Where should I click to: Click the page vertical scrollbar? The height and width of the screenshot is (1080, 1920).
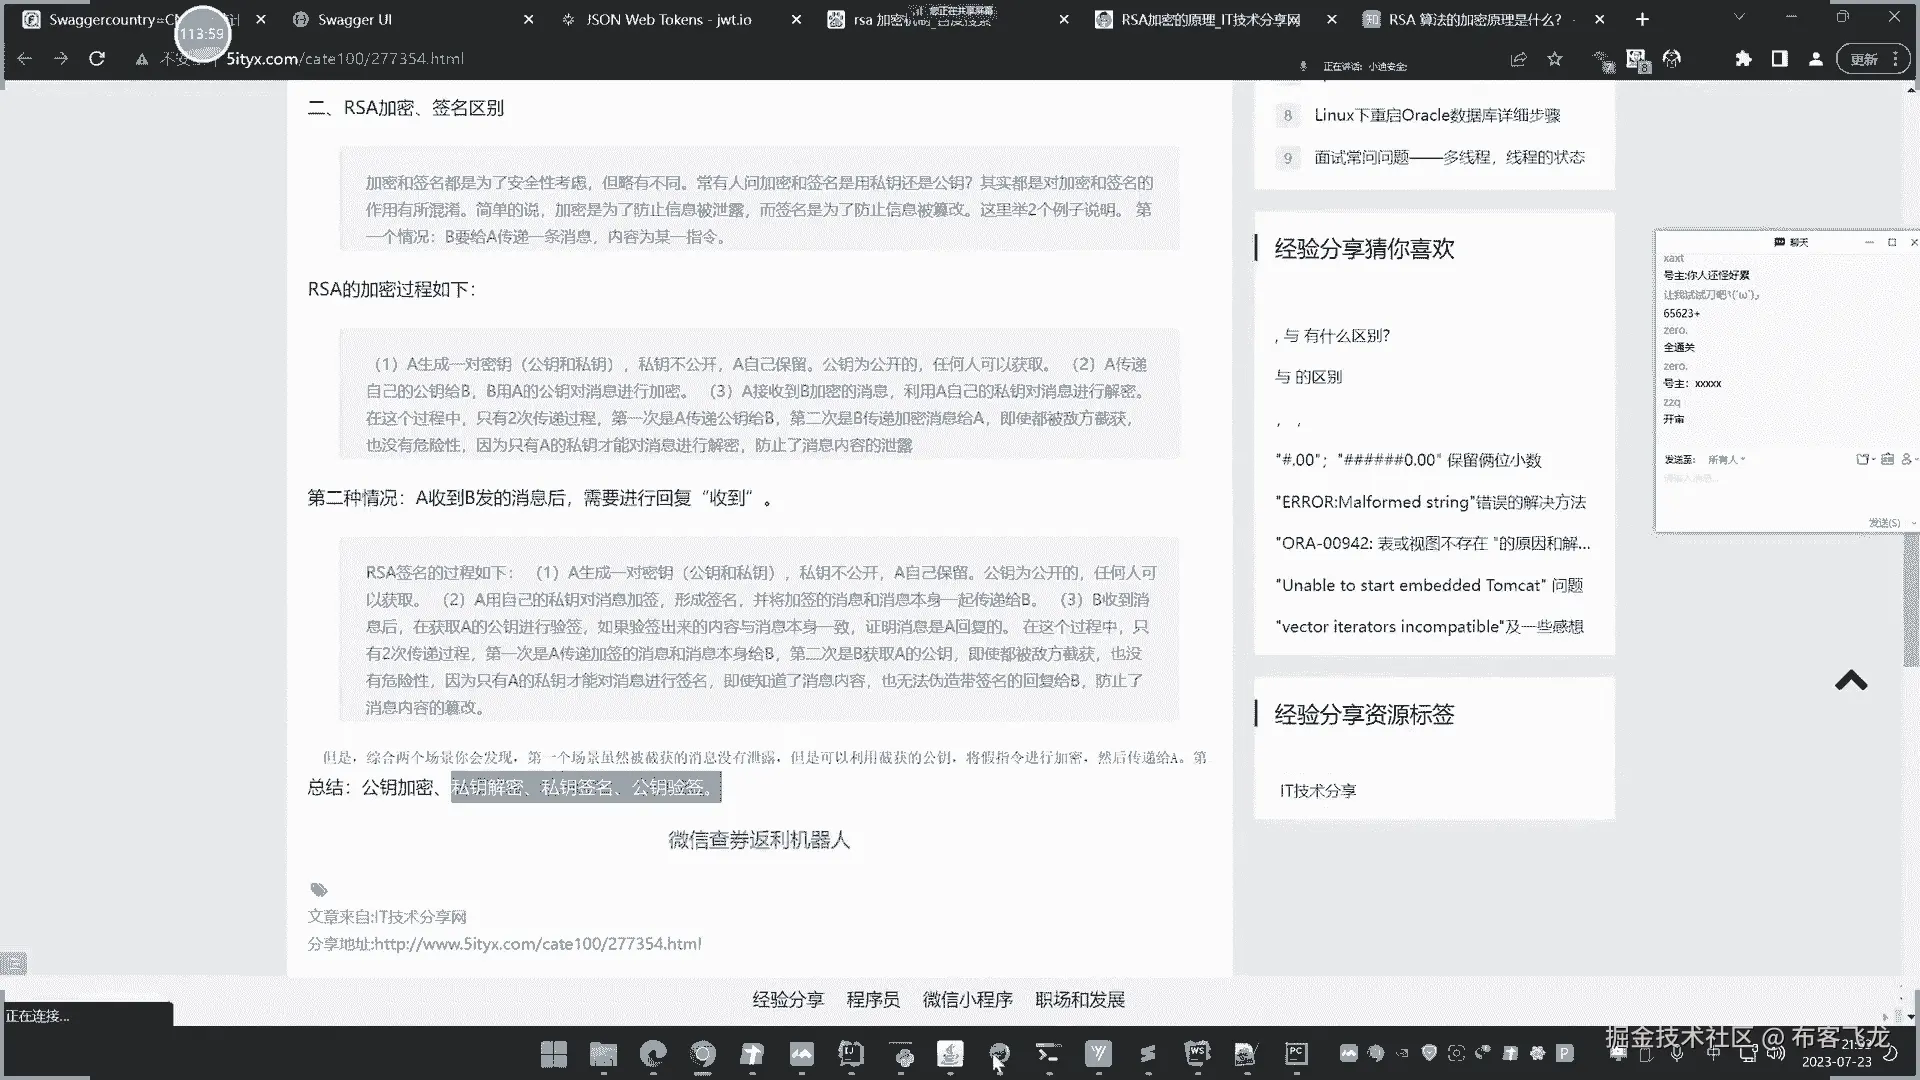1910,600
